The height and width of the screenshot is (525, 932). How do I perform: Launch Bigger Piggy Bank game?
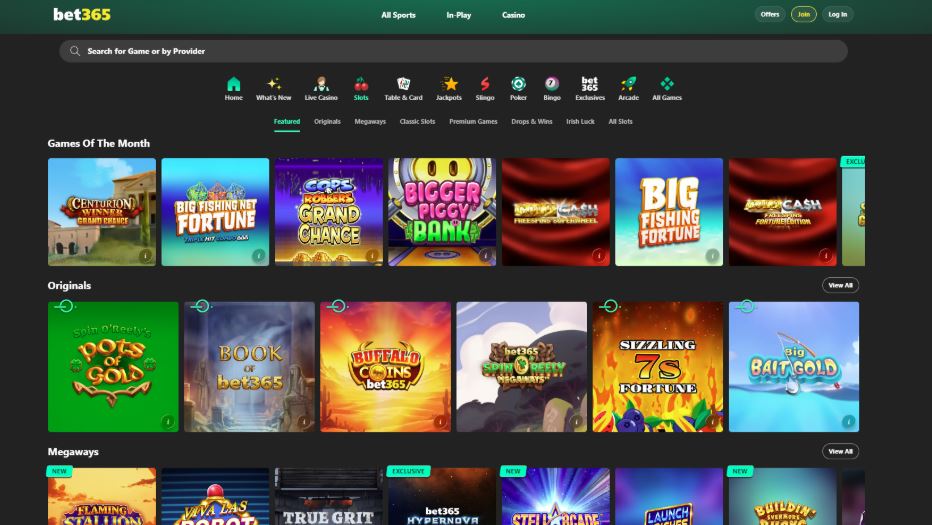(442, 212)
